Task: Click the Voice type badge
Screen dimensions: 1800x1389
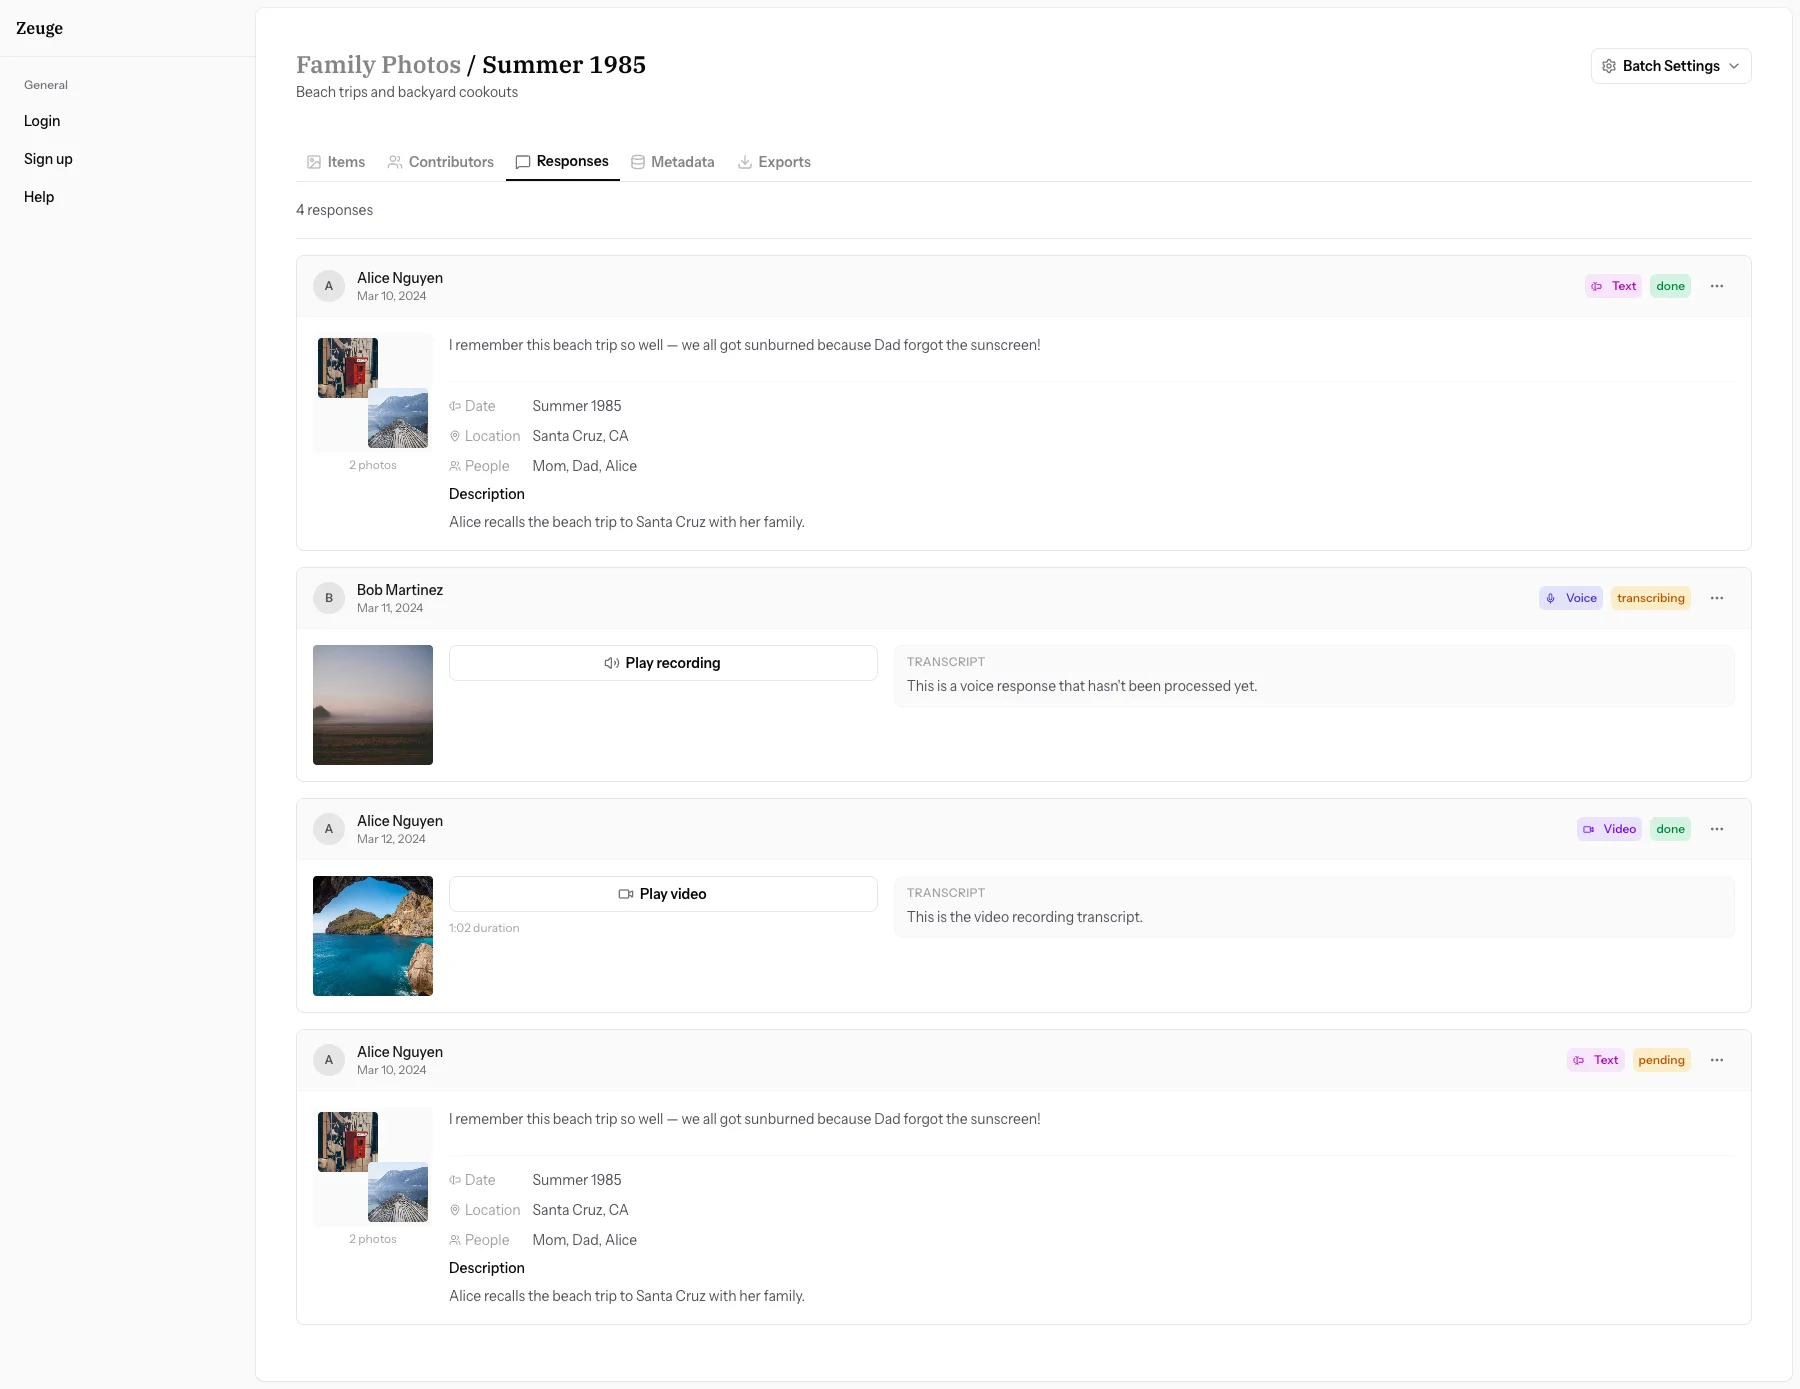Action: pos(1570,598)
